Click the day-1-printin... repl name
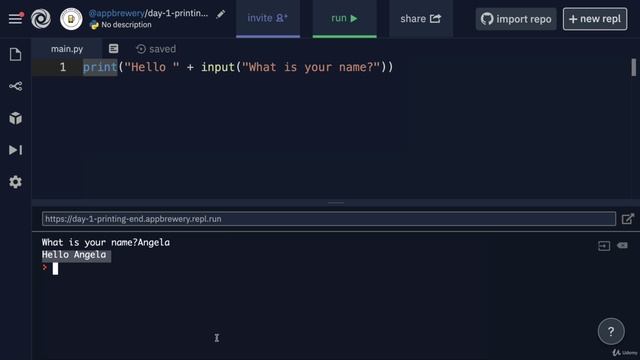 coord(178,13)
